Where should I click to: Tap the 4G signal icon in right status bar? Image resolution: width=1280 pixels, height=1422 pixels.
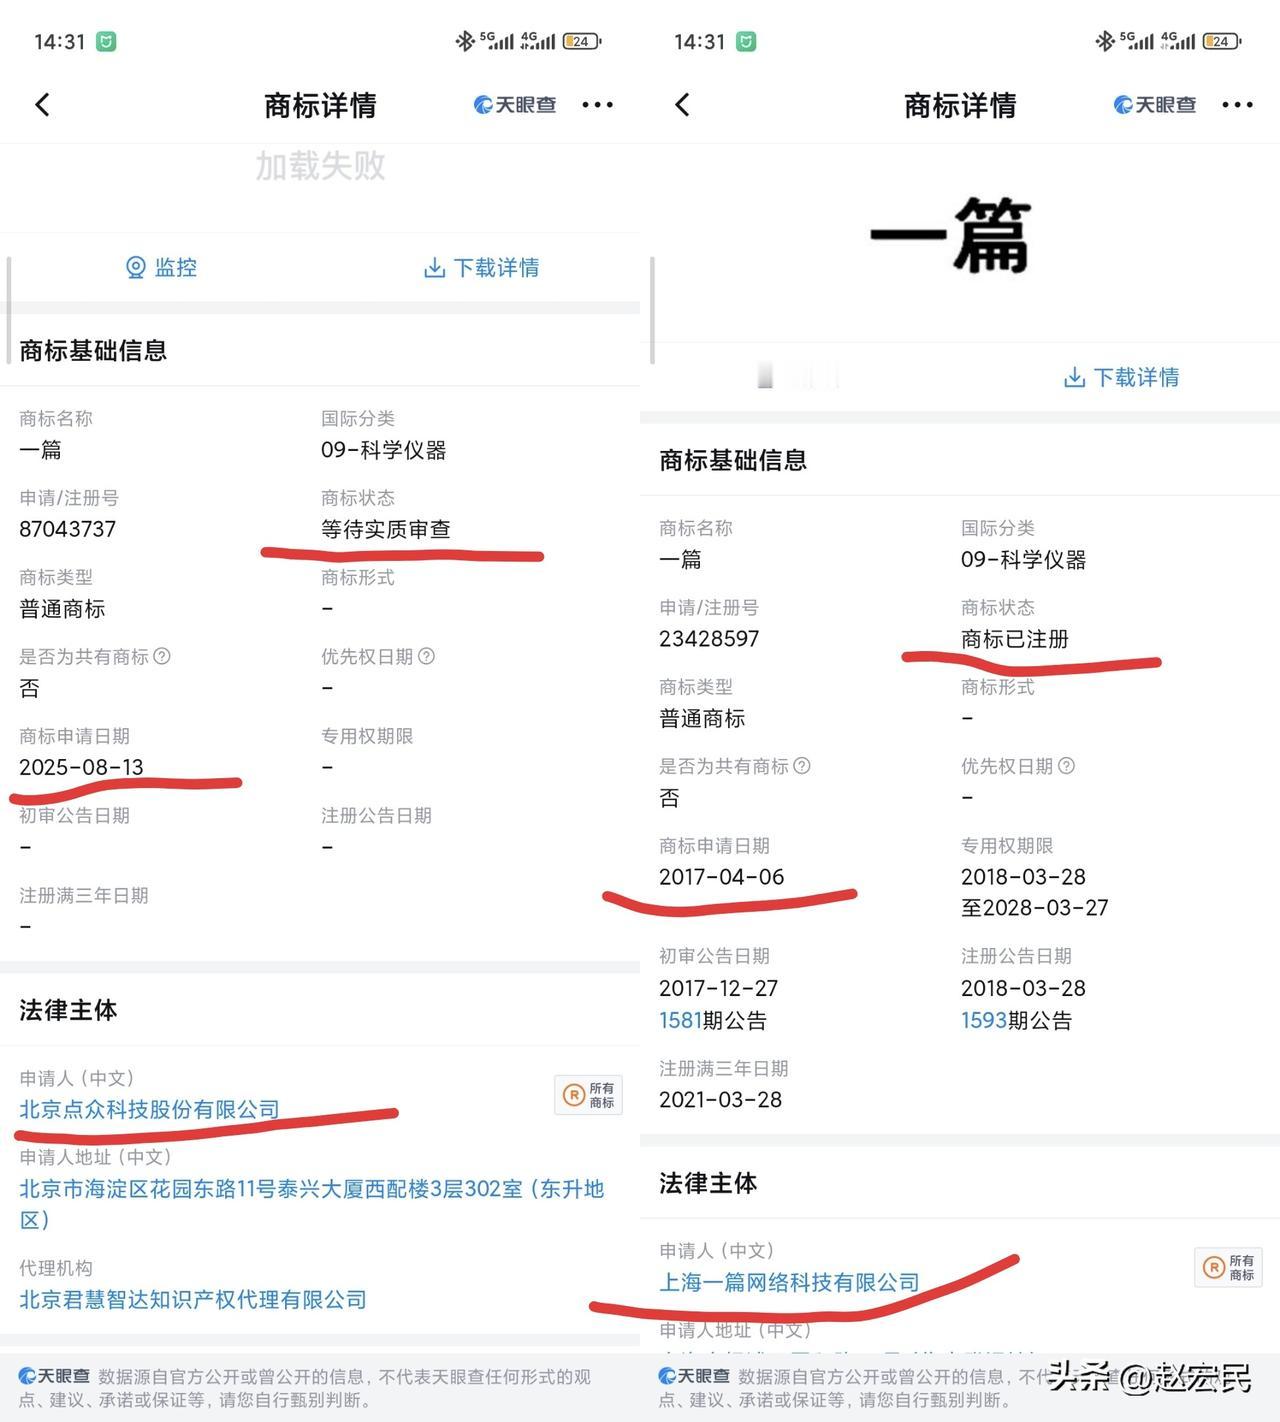[x=1177, y=41]
